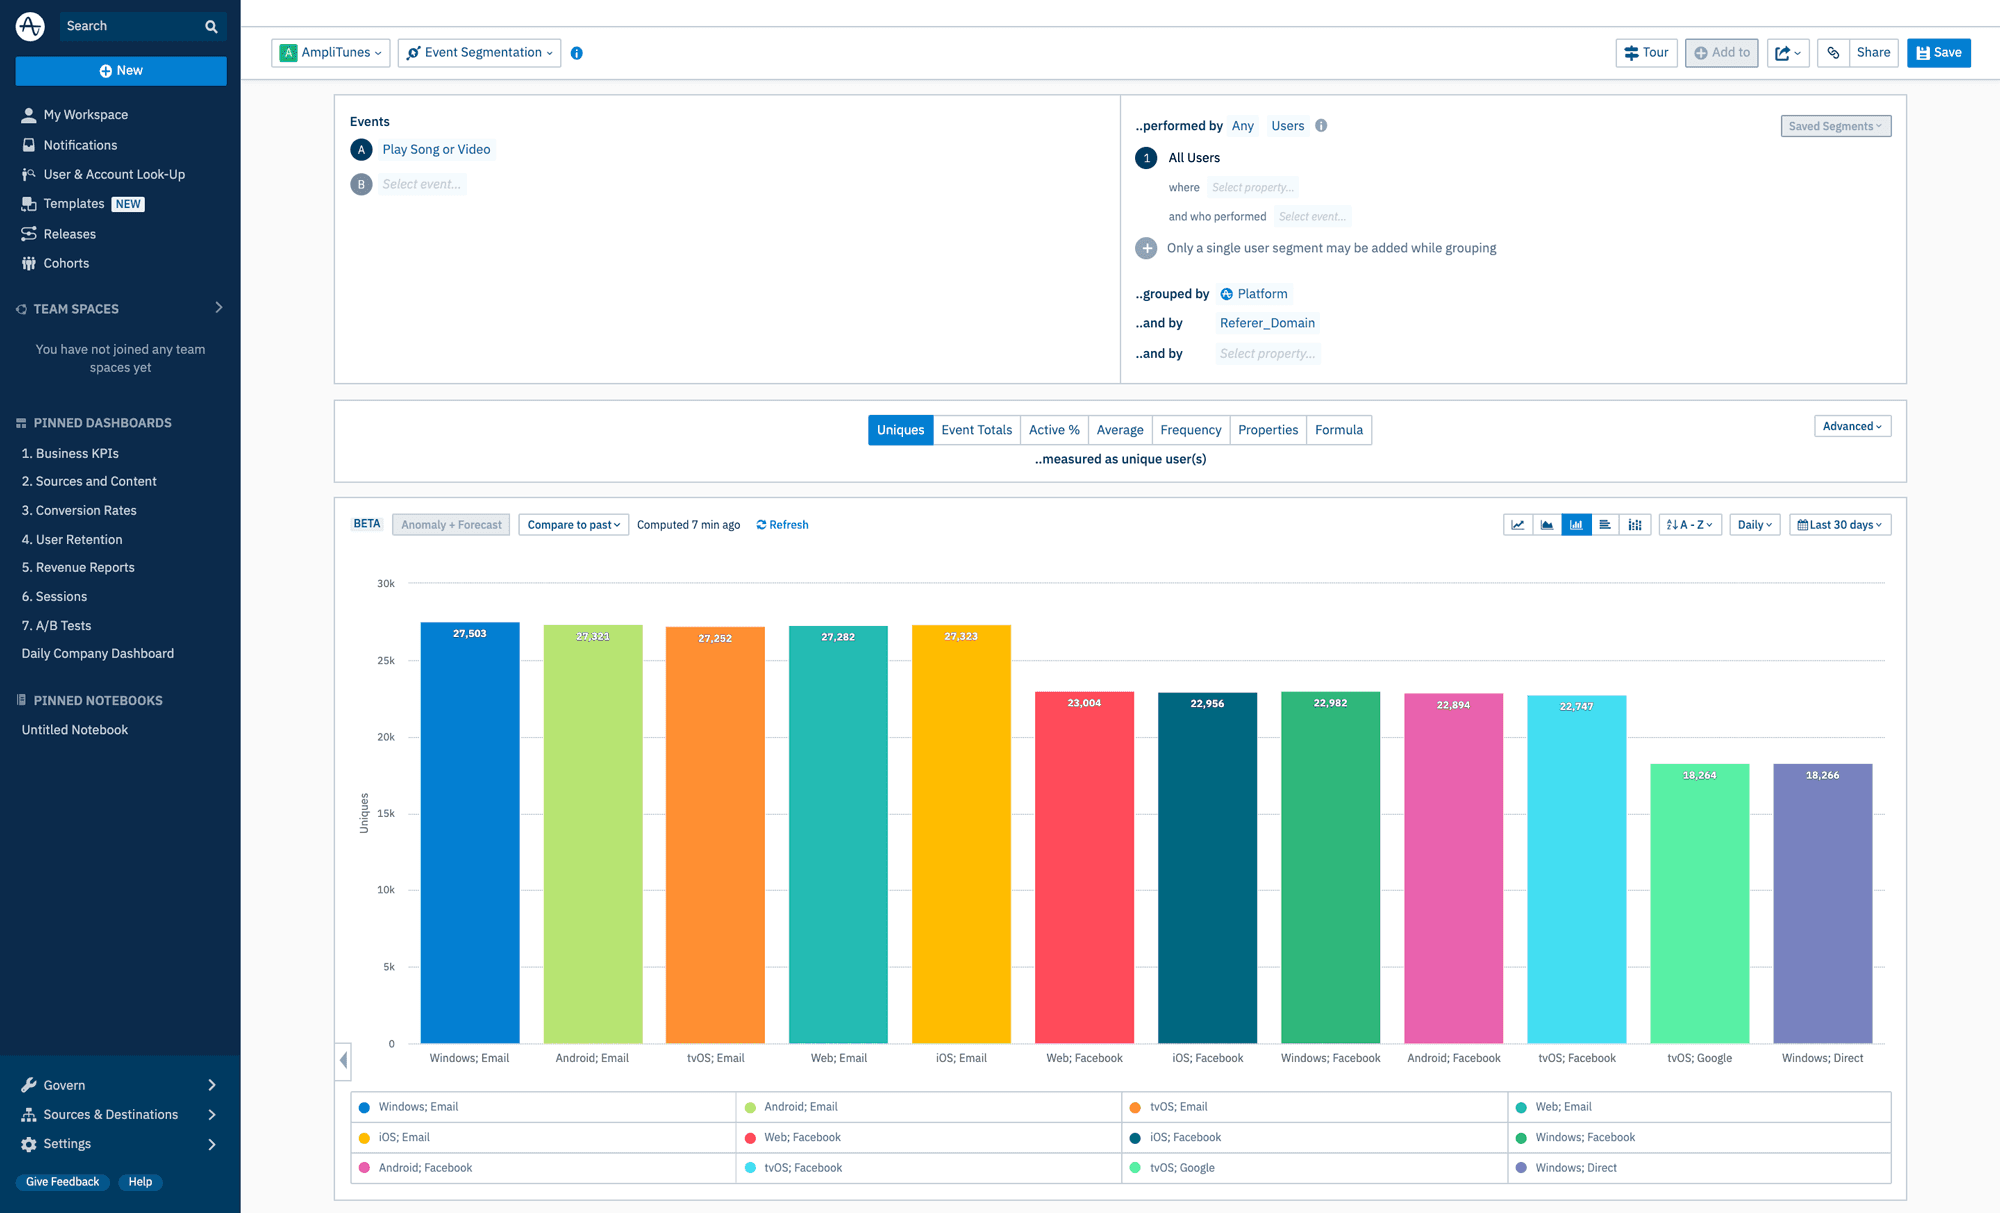Toggle Windows; Email series in legend
This screenshot has width=2000, height=1213.
point(418,1107)
